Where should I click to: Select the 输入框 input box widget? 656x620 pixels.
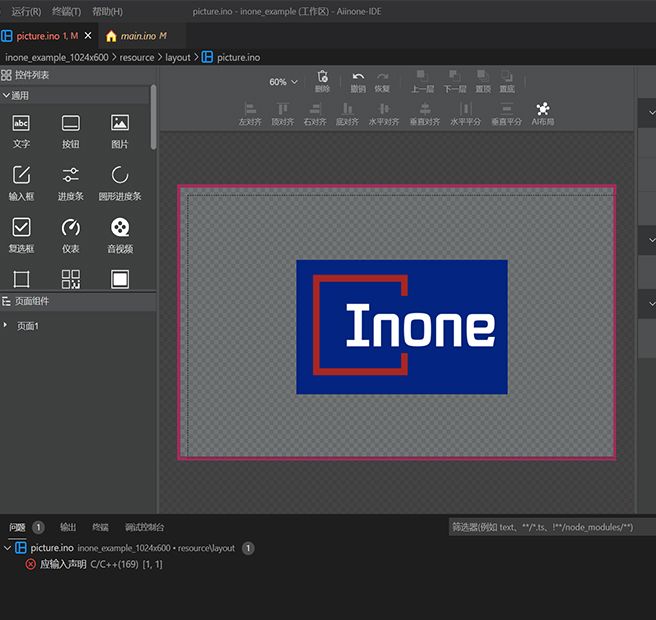tap(21, 183)
